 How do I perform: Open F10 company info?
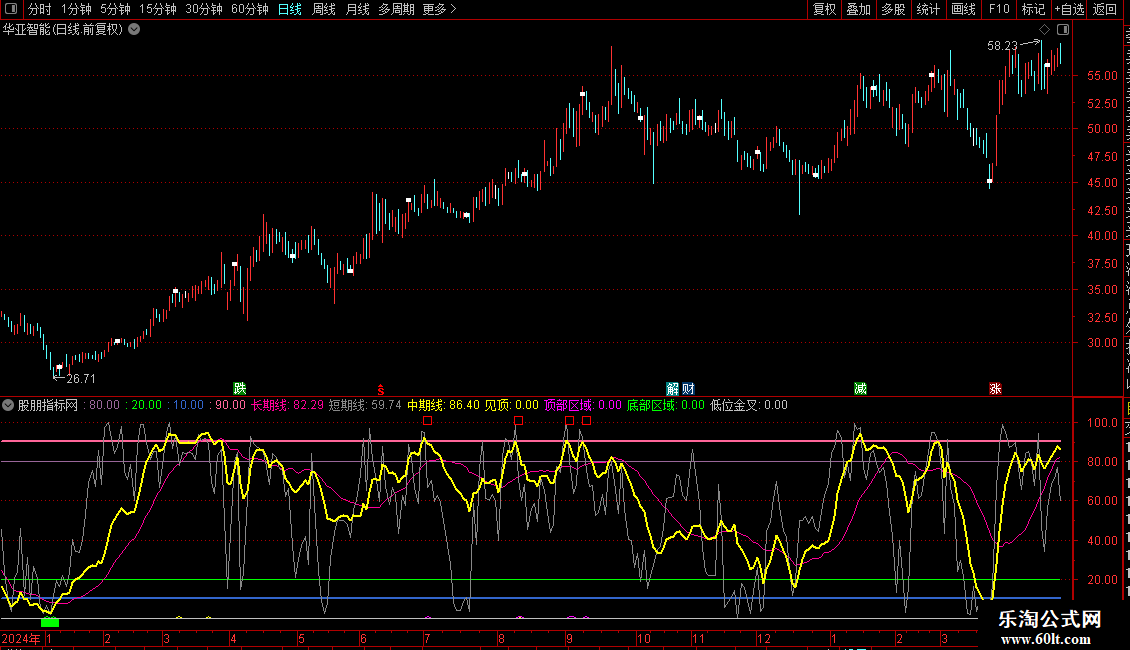[x=998, y=9]
